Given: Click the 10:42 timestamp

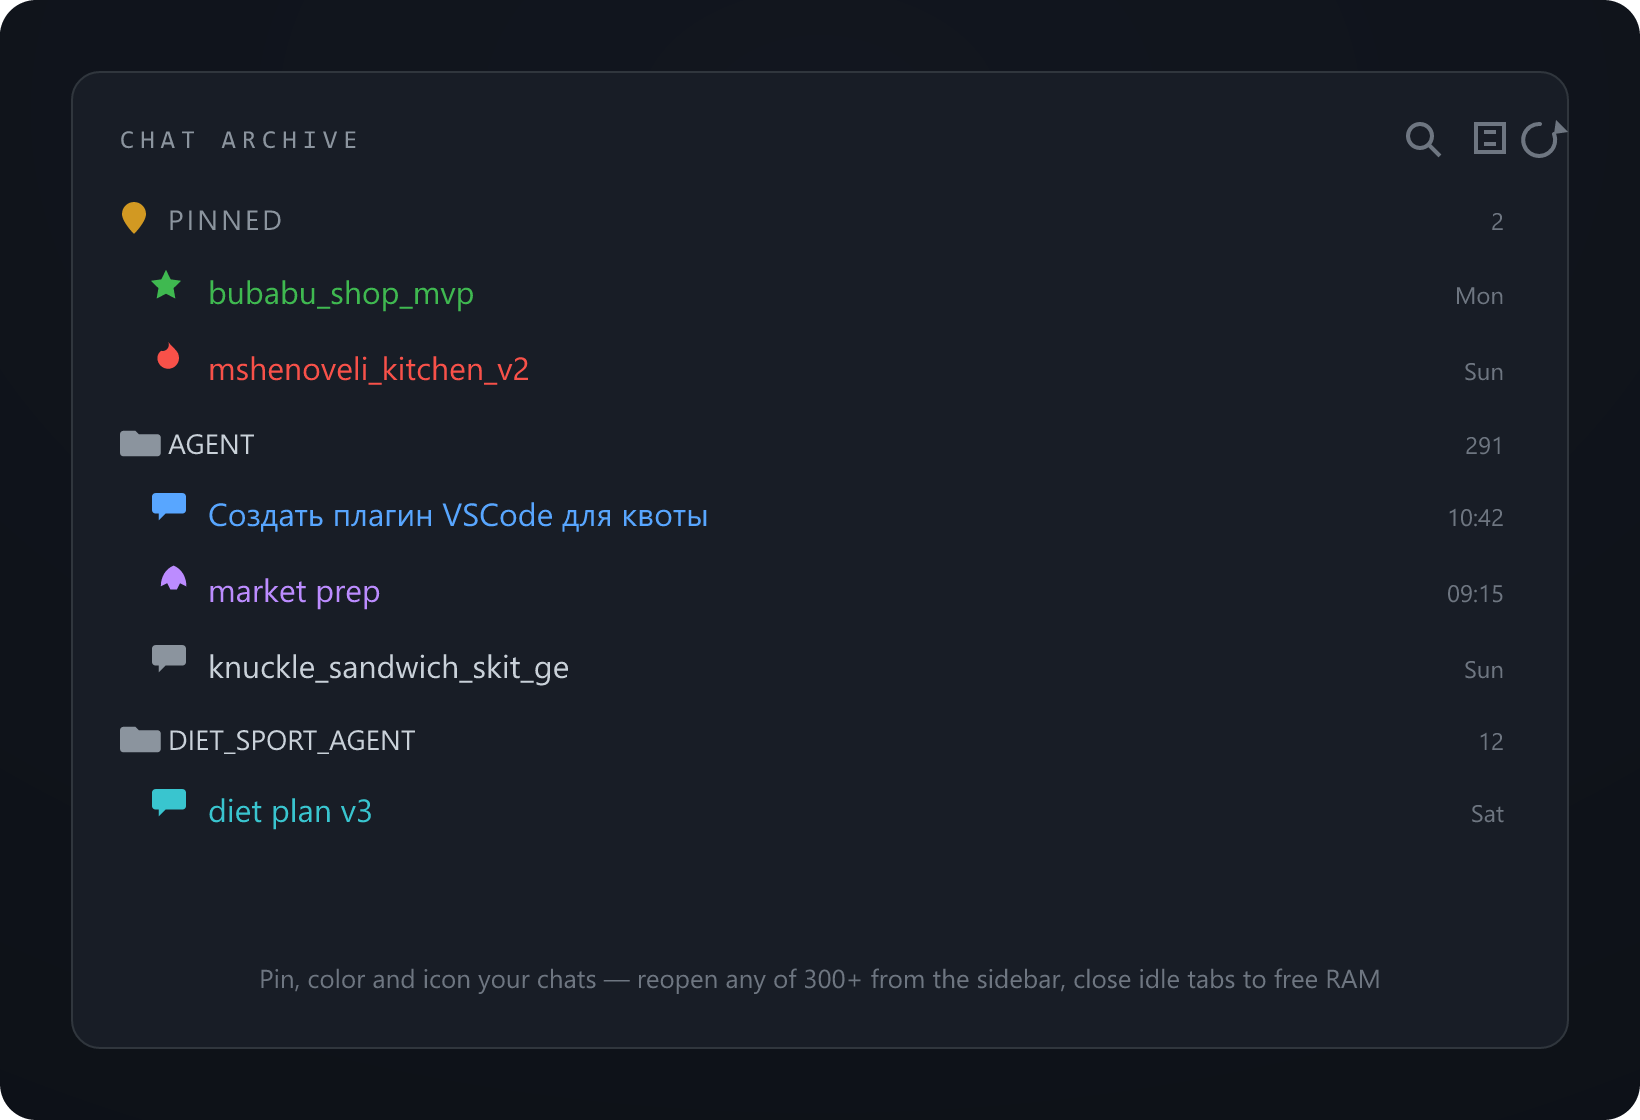Looking at the screenshot, I should 1476,518.
